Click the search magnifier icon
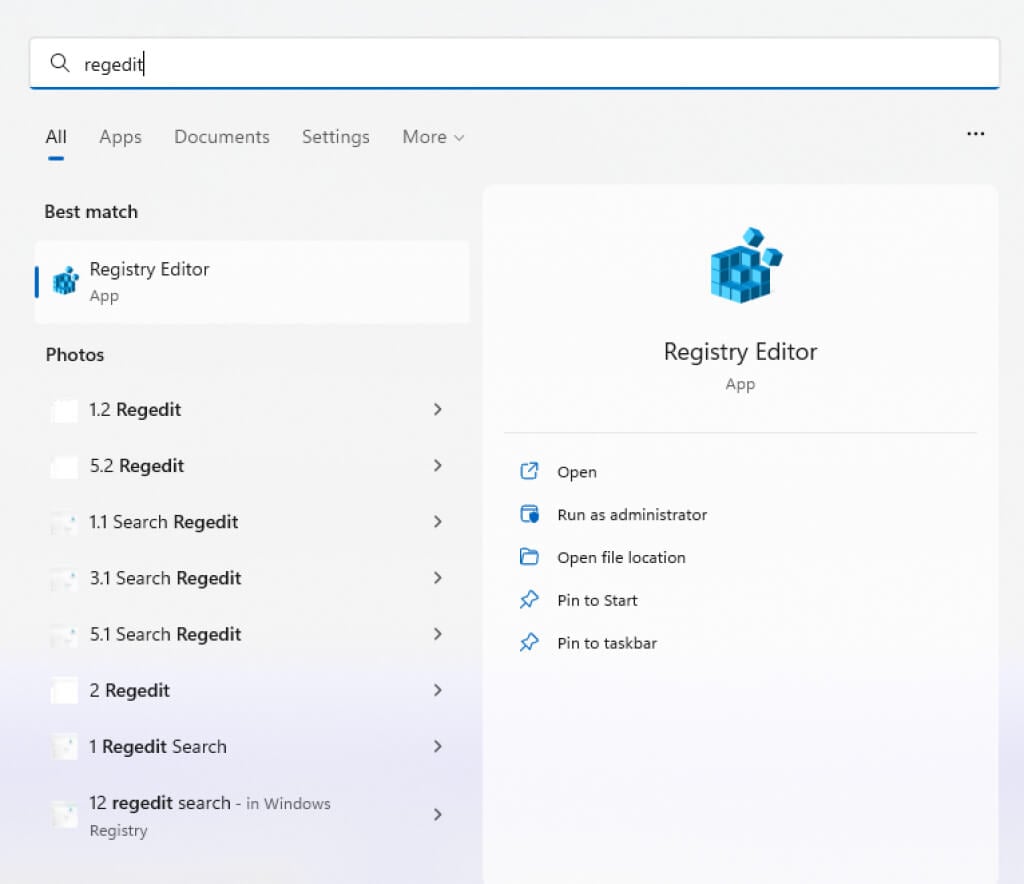This screenshot has width=1024, height=884. coord(59,63)
